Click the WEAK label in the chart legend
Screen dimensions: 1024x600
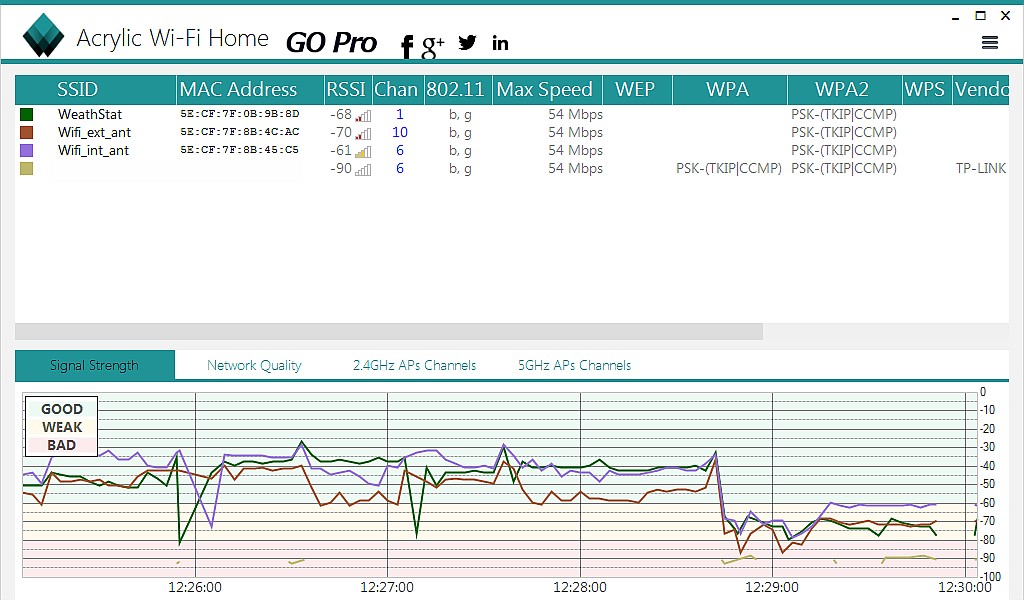[x=62, y=428]
